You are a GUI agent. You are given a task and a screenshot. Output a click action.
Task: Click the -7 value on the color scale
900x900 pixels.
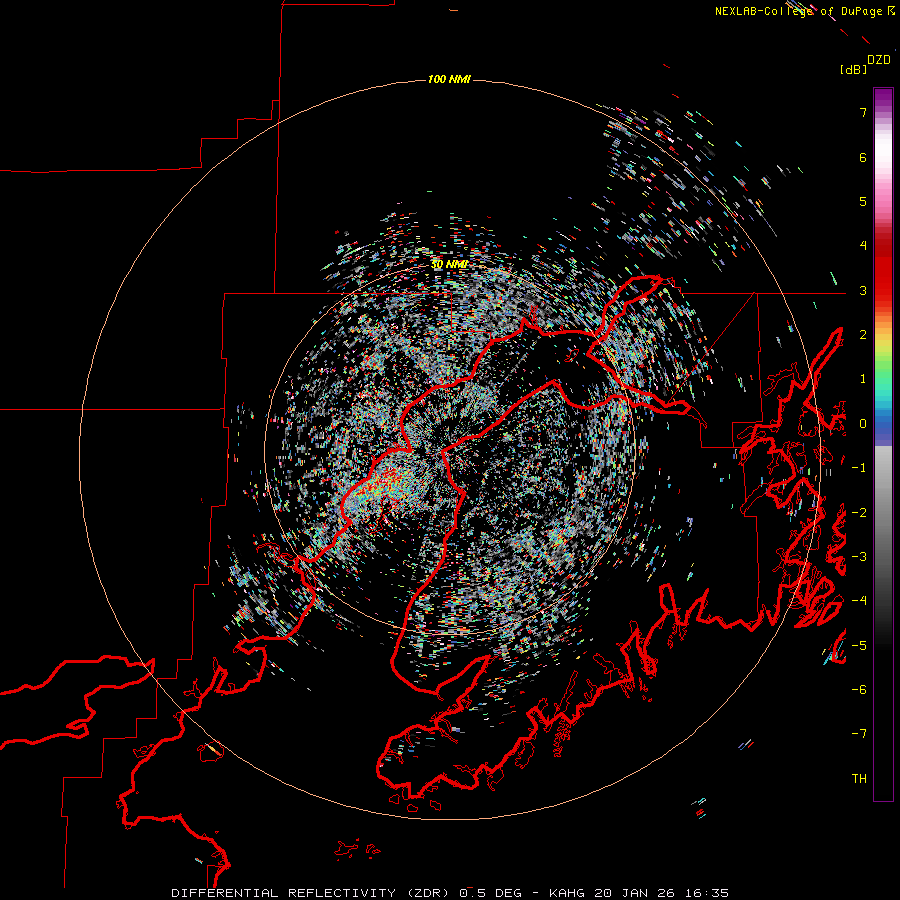point(859,734)
